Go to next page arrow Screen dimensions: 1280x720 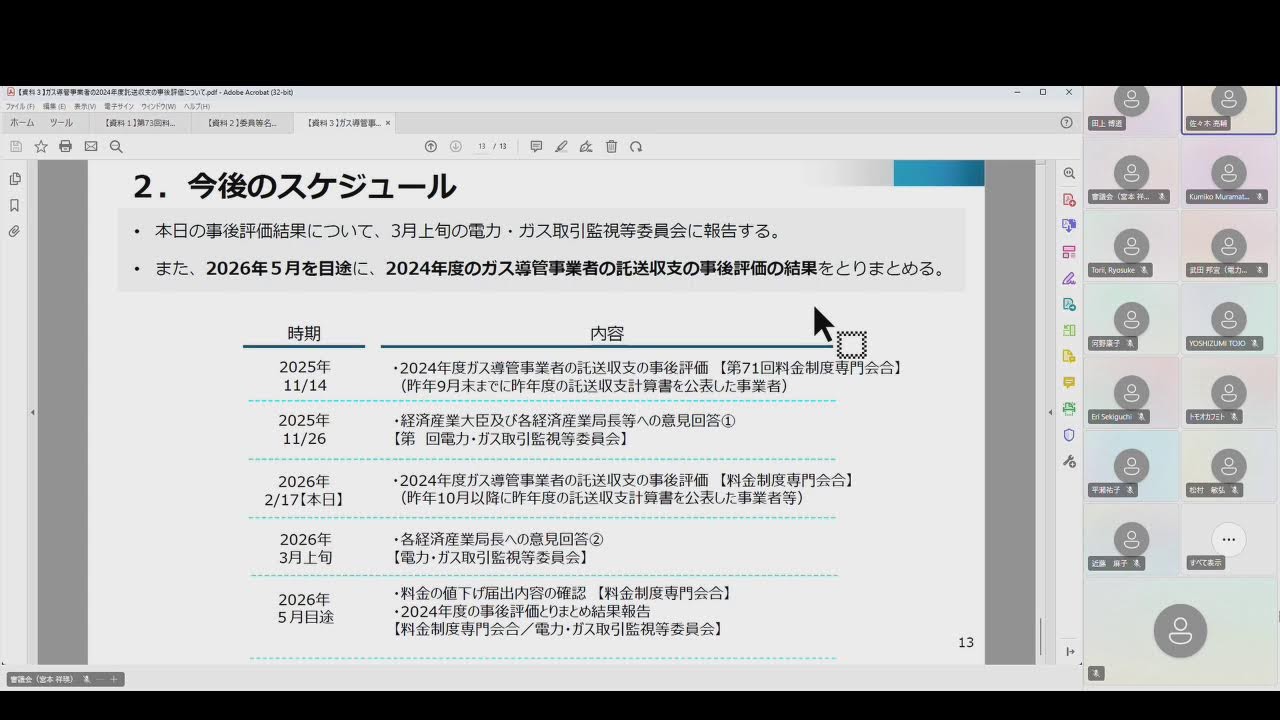pyautogui.click(x=456, y=146)
